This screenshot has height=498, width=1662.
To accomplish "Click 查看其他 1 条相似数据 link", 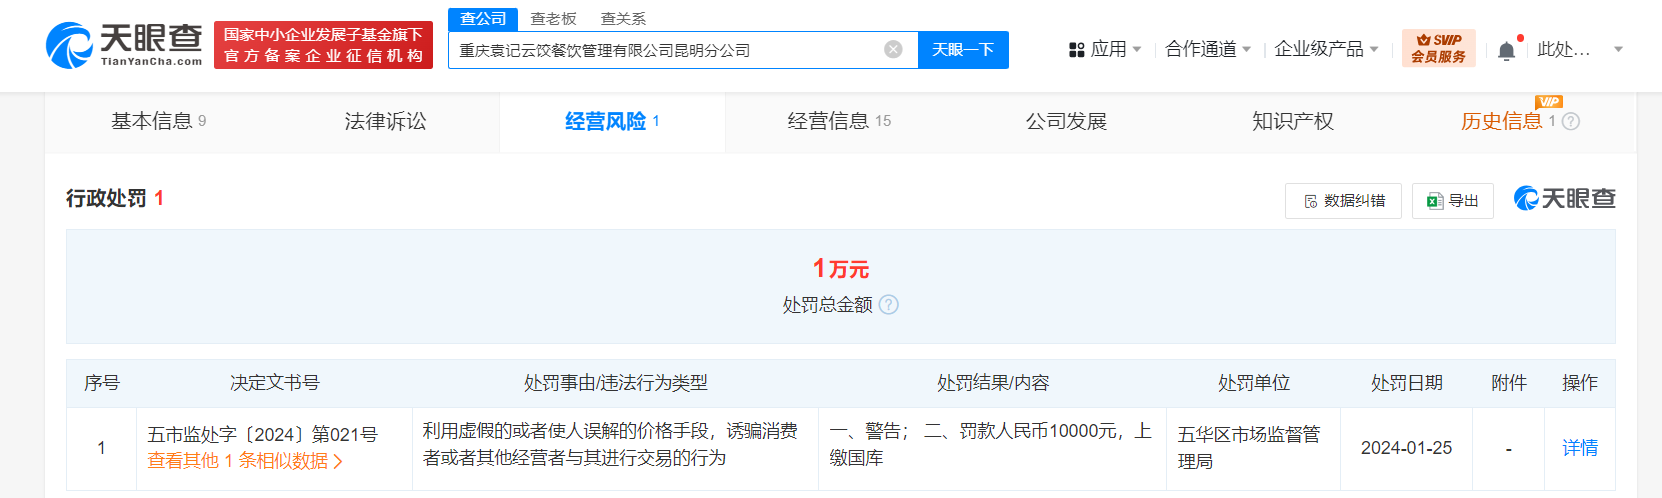I will [x=245, y=461].
